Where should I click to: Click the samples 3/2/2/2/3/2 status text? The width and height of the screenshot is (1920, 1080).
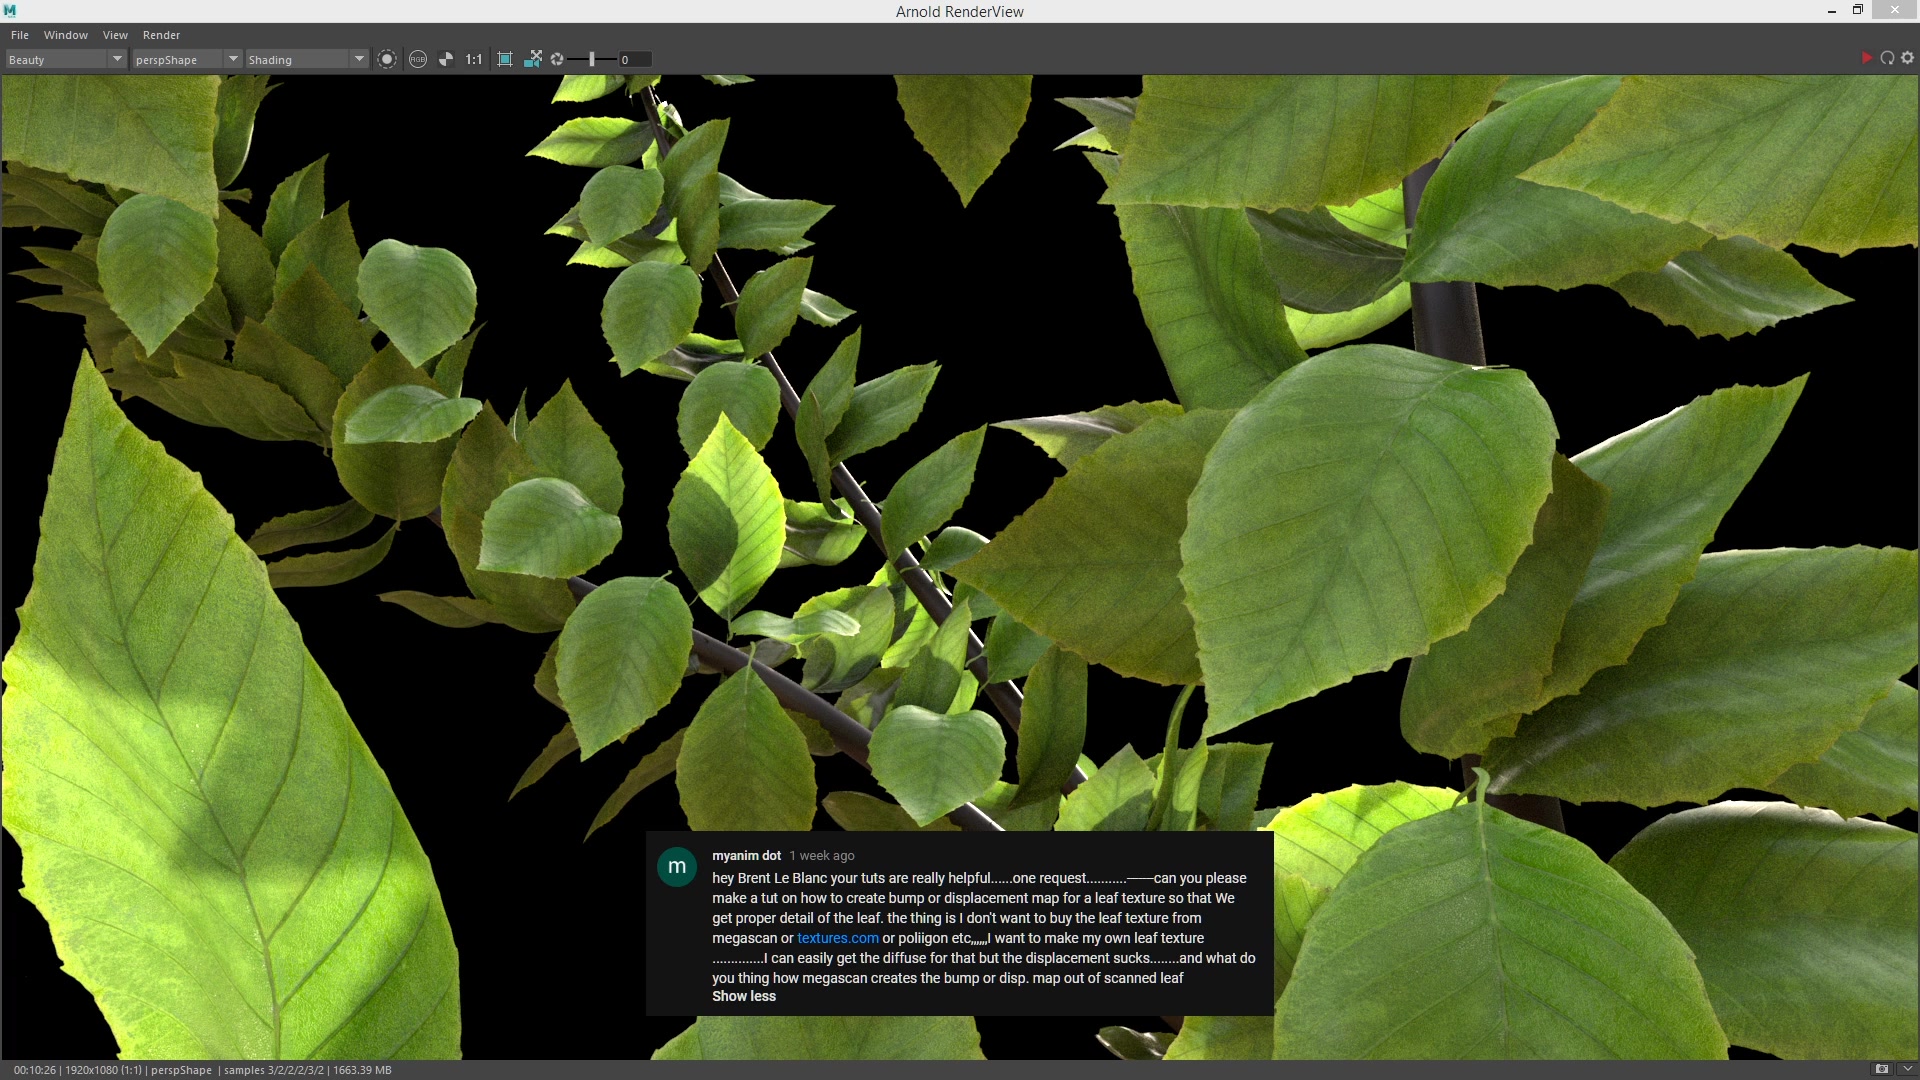tap(274, 1070)
